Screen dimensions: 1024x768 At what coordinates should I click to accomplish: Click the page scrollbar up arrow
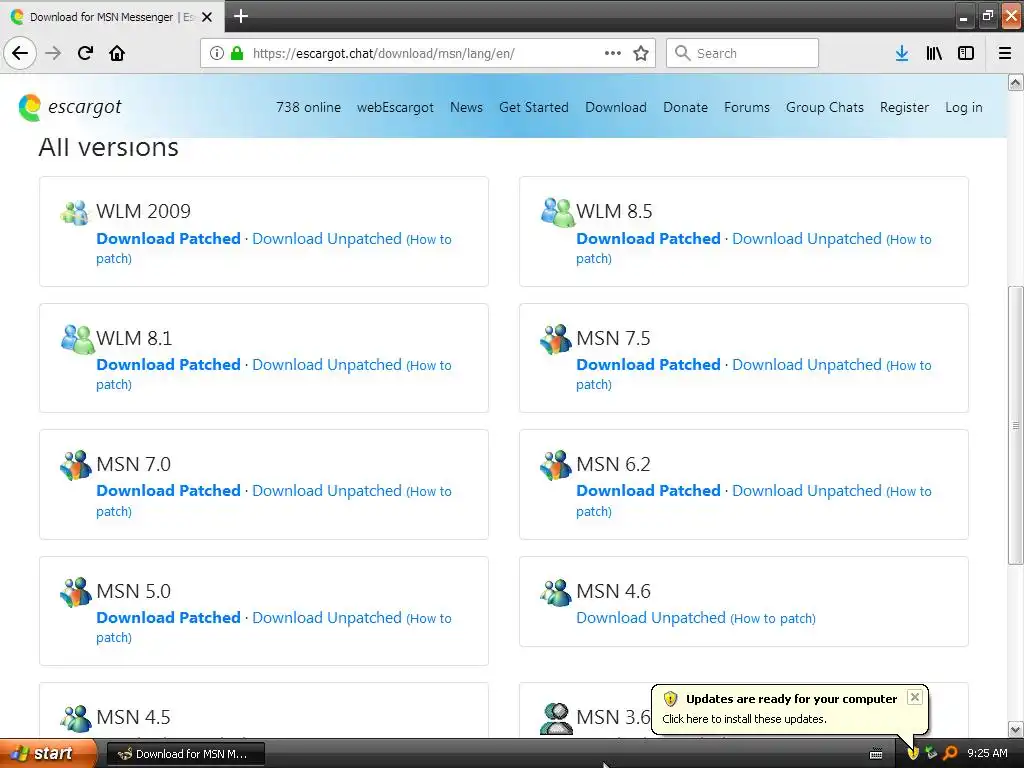pos(1015,82)
